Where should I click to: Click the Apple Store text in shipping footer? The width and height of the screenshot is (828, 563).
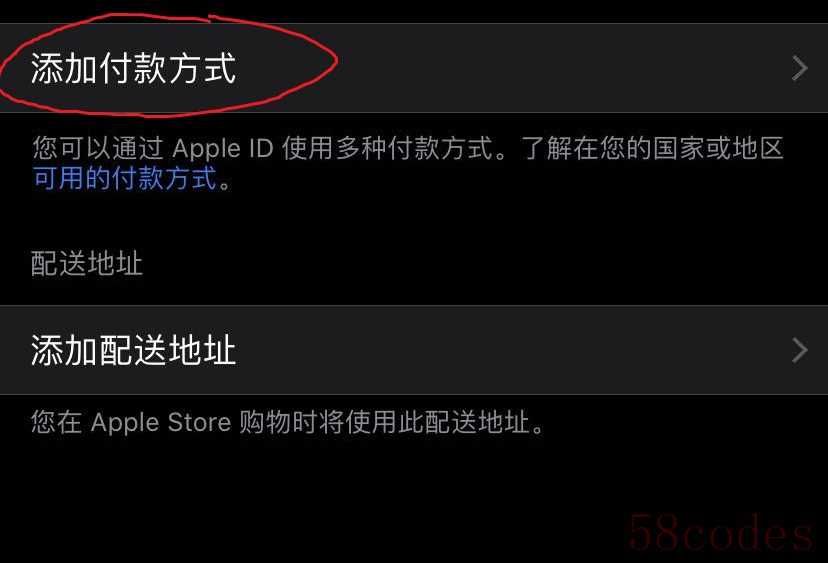pyautogui.click(x=161, y=423)
